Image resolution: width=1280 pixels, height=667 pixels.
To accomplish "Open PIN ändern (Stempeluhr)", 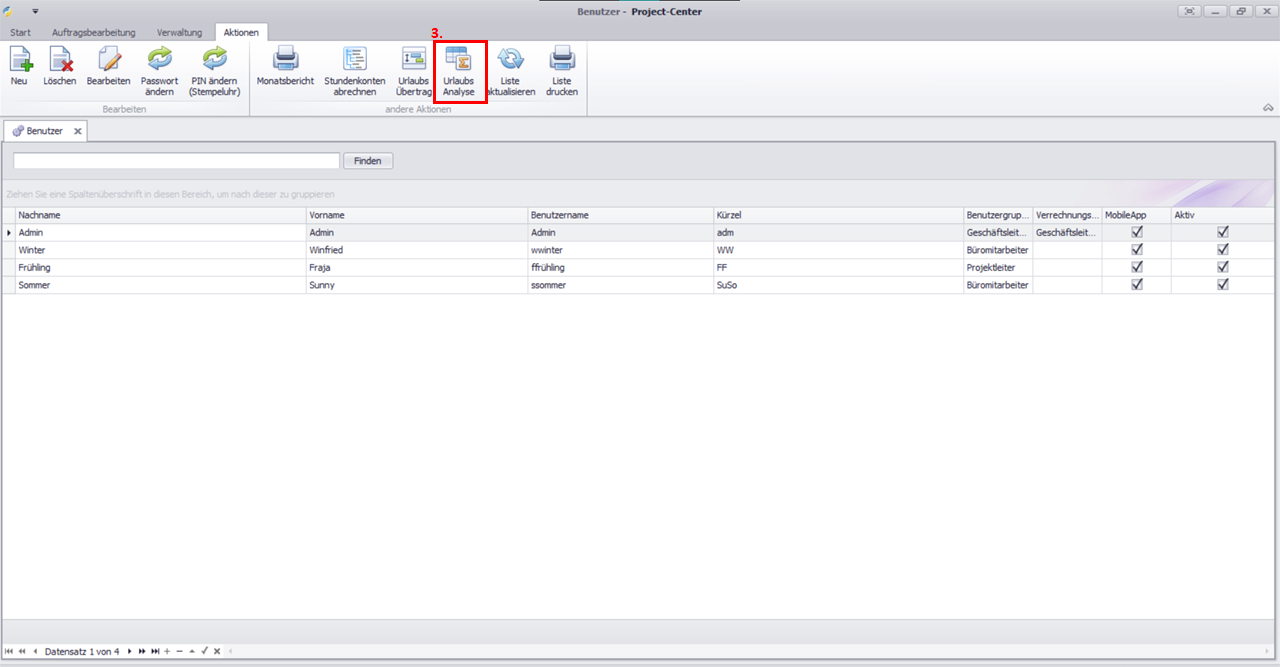I will (214, 70).
